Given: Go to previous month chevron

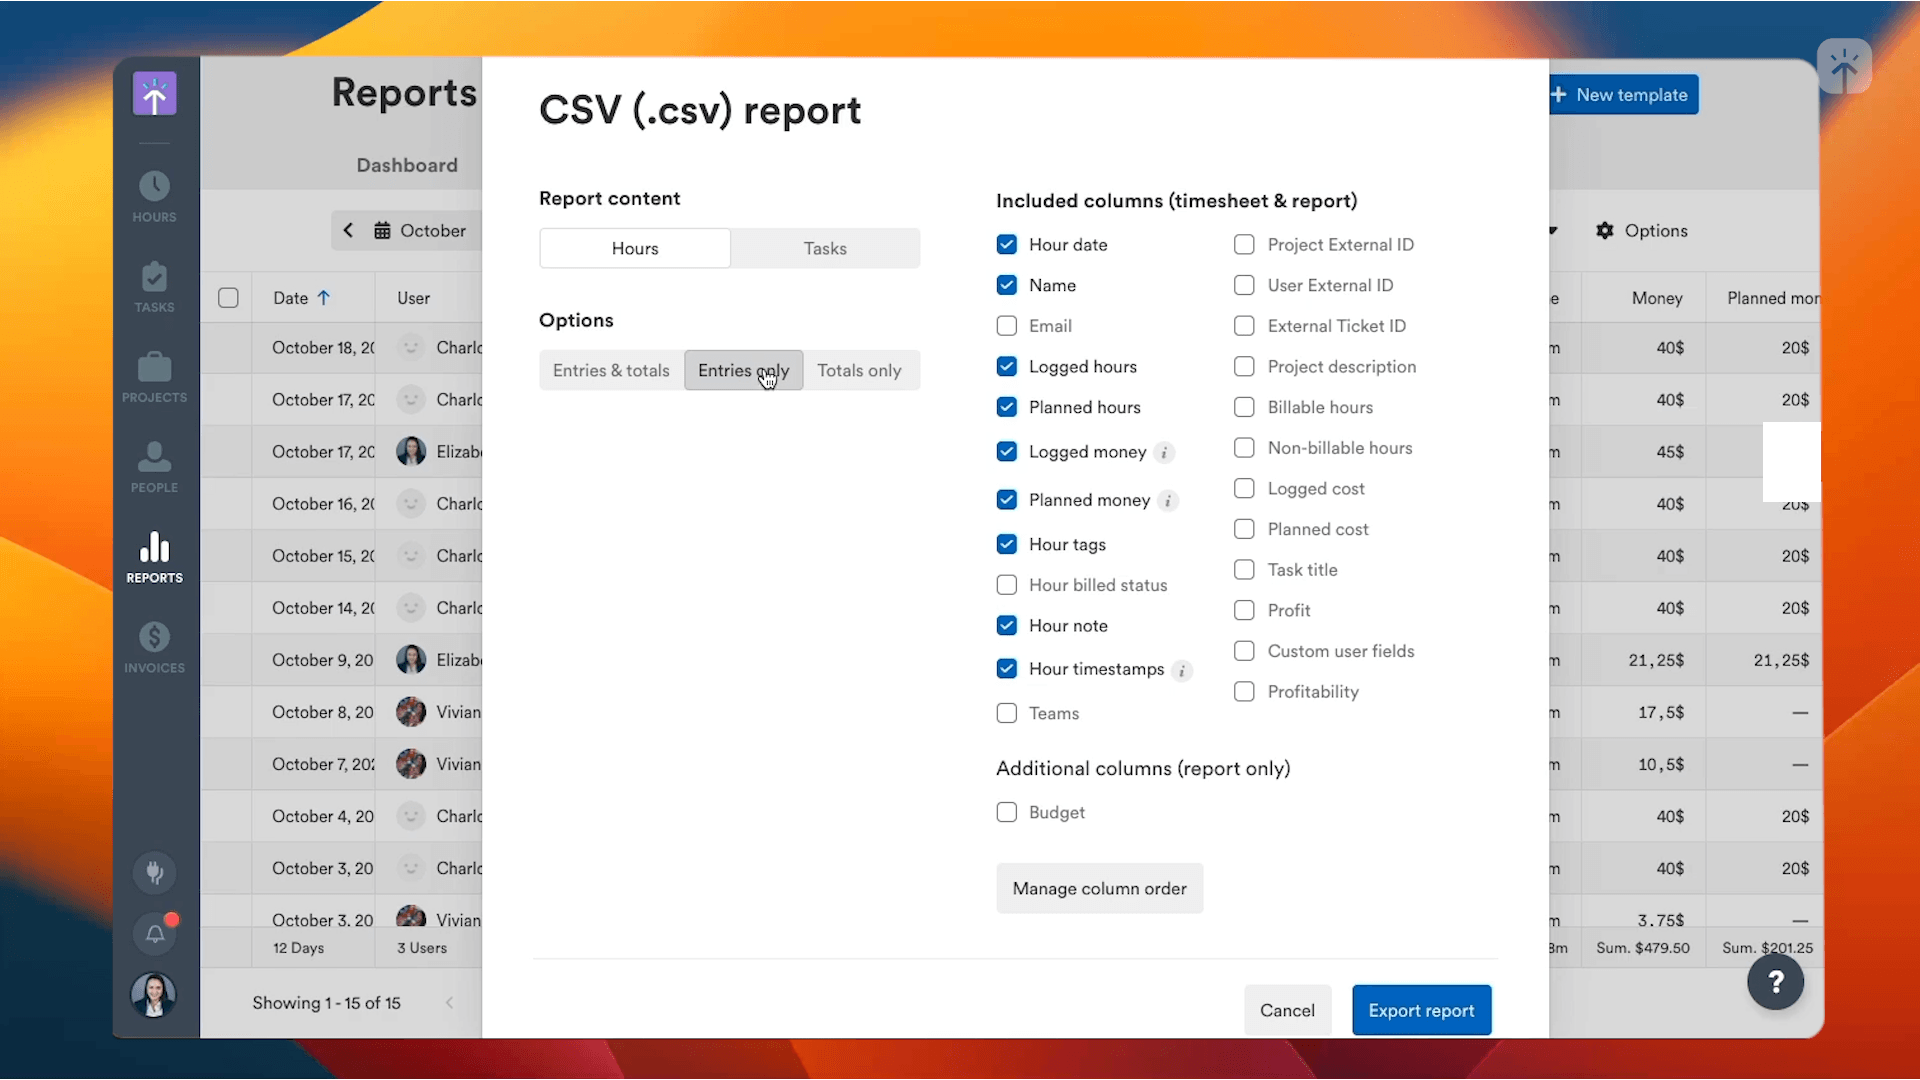Looking at the screenshot, I should pyautogui.click(x=348, y=231).
